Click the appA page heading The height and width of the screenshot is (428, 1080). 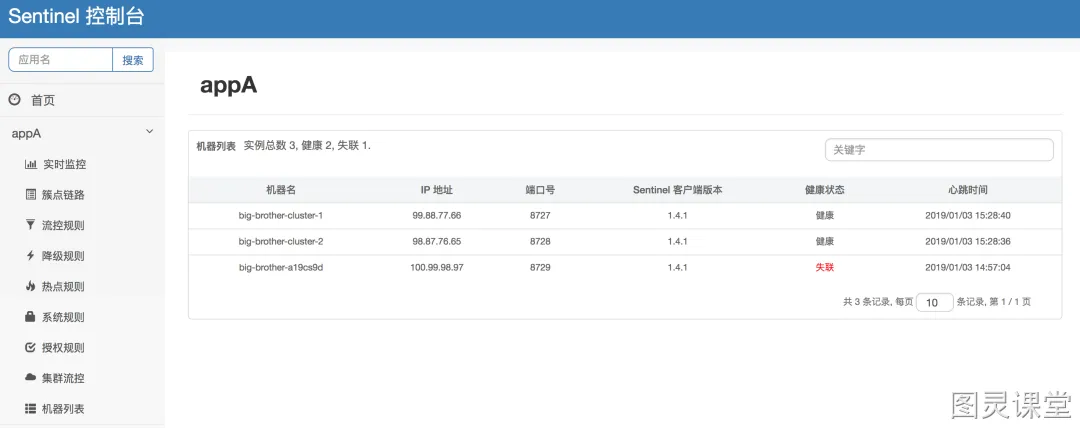click(x=229, y=86)
